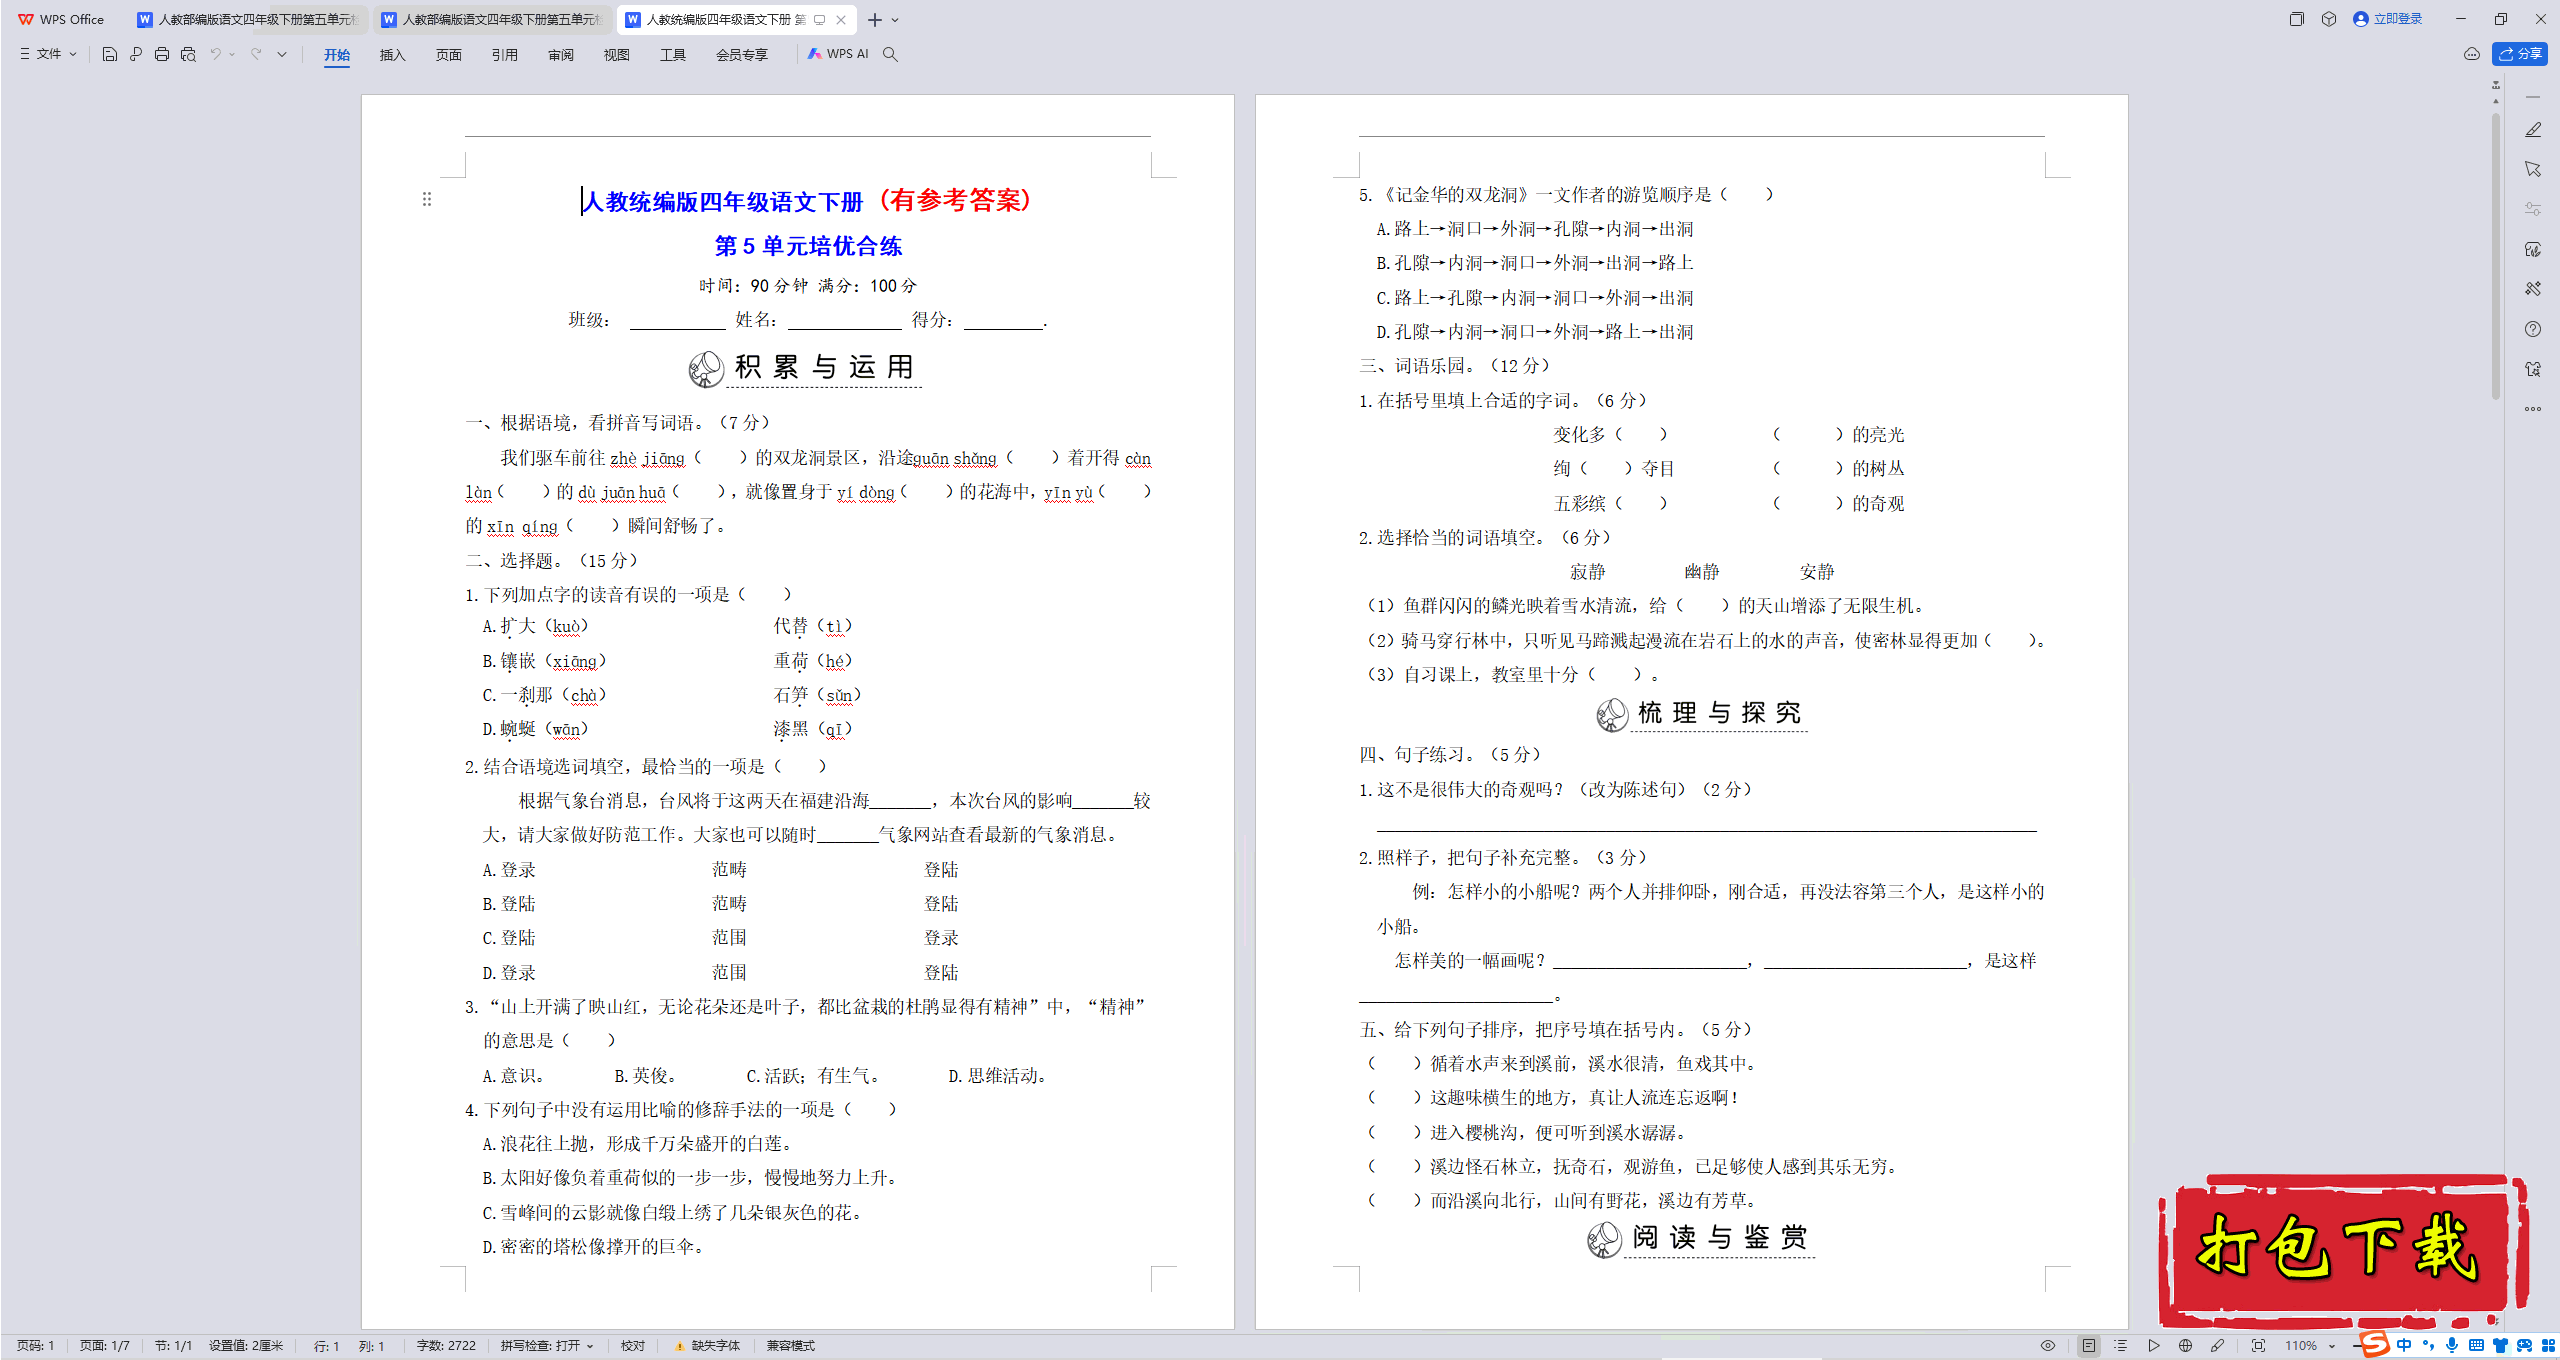The width and height of the screenshot is (2560, 1360).
Task: Click the page indicator 页面: 1/7
Action: pyautogui.click(x=105, y=1346)
